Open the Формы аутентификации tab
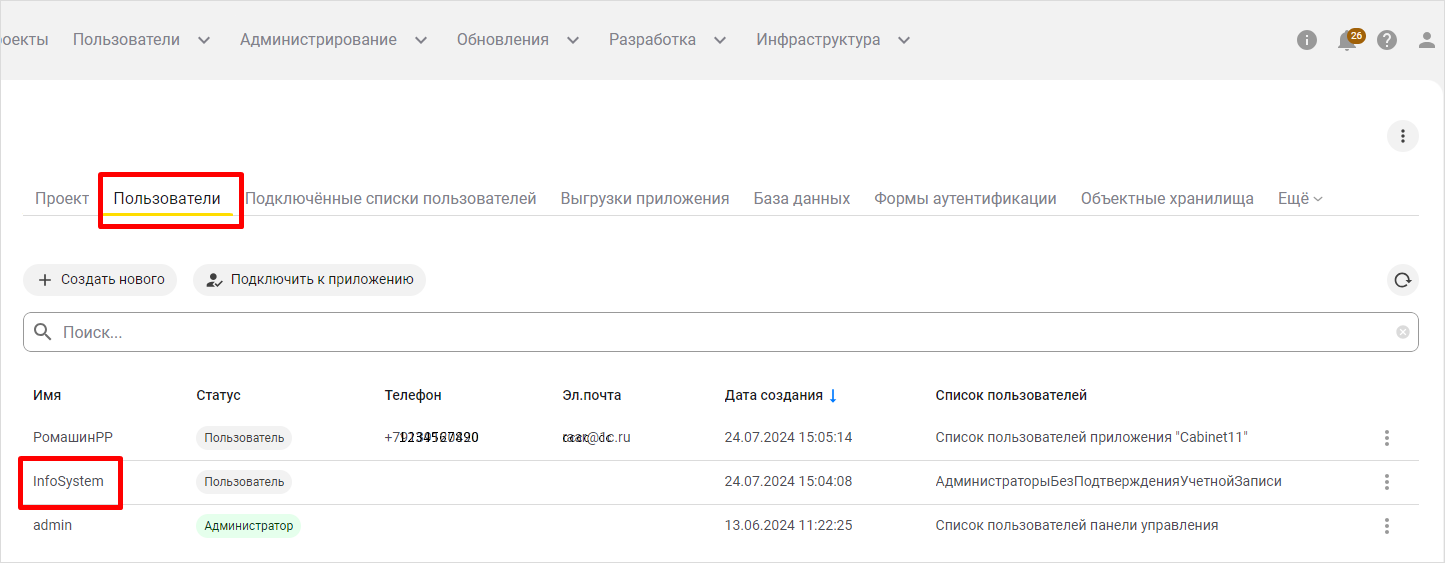This screenshot has width=1445, height=563. [x=965, y=198]
